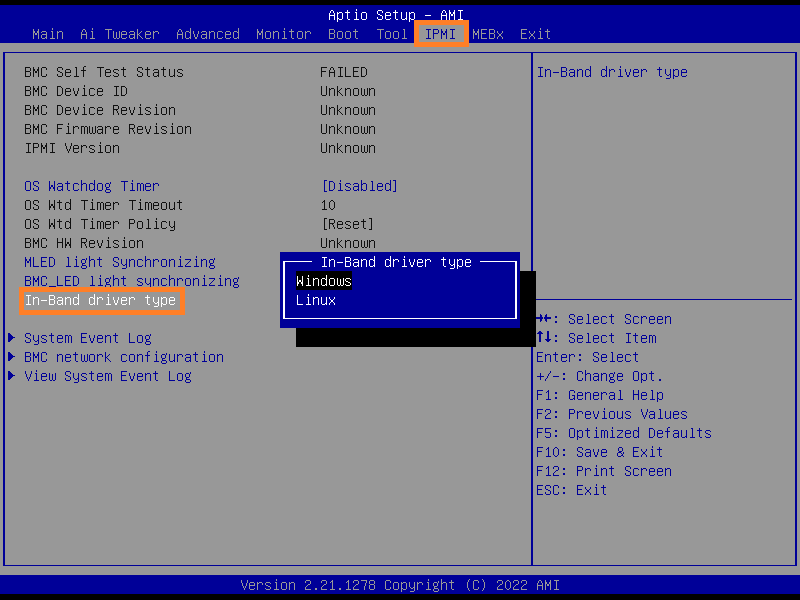The width and height of the screenshot is (800, 600).
Task: Change OS Watchdog Timer Disabled value
Action: coord(359,186)
